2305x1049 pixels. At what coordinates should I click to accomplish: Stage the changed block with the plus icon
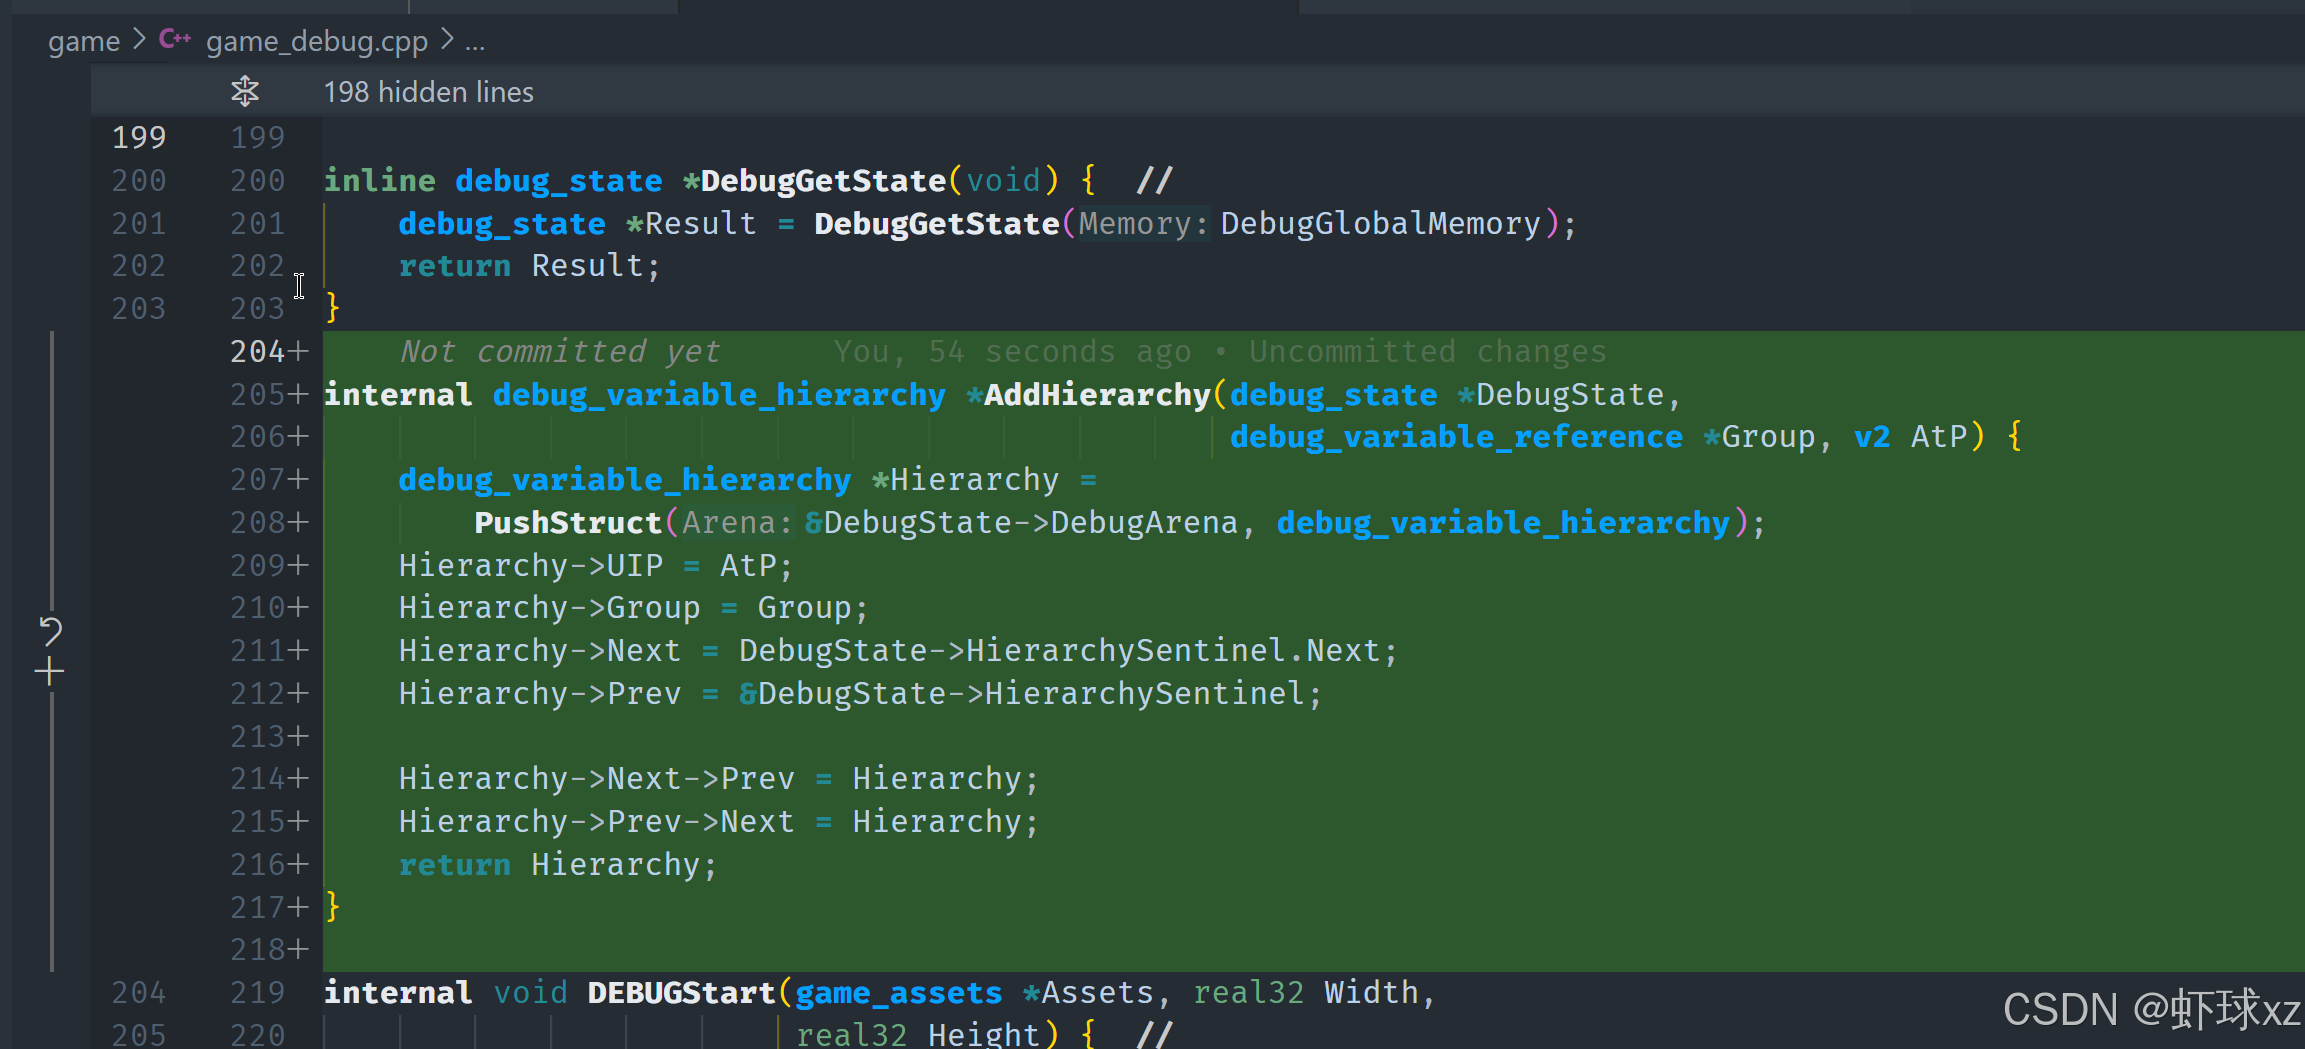click(49, 672)
